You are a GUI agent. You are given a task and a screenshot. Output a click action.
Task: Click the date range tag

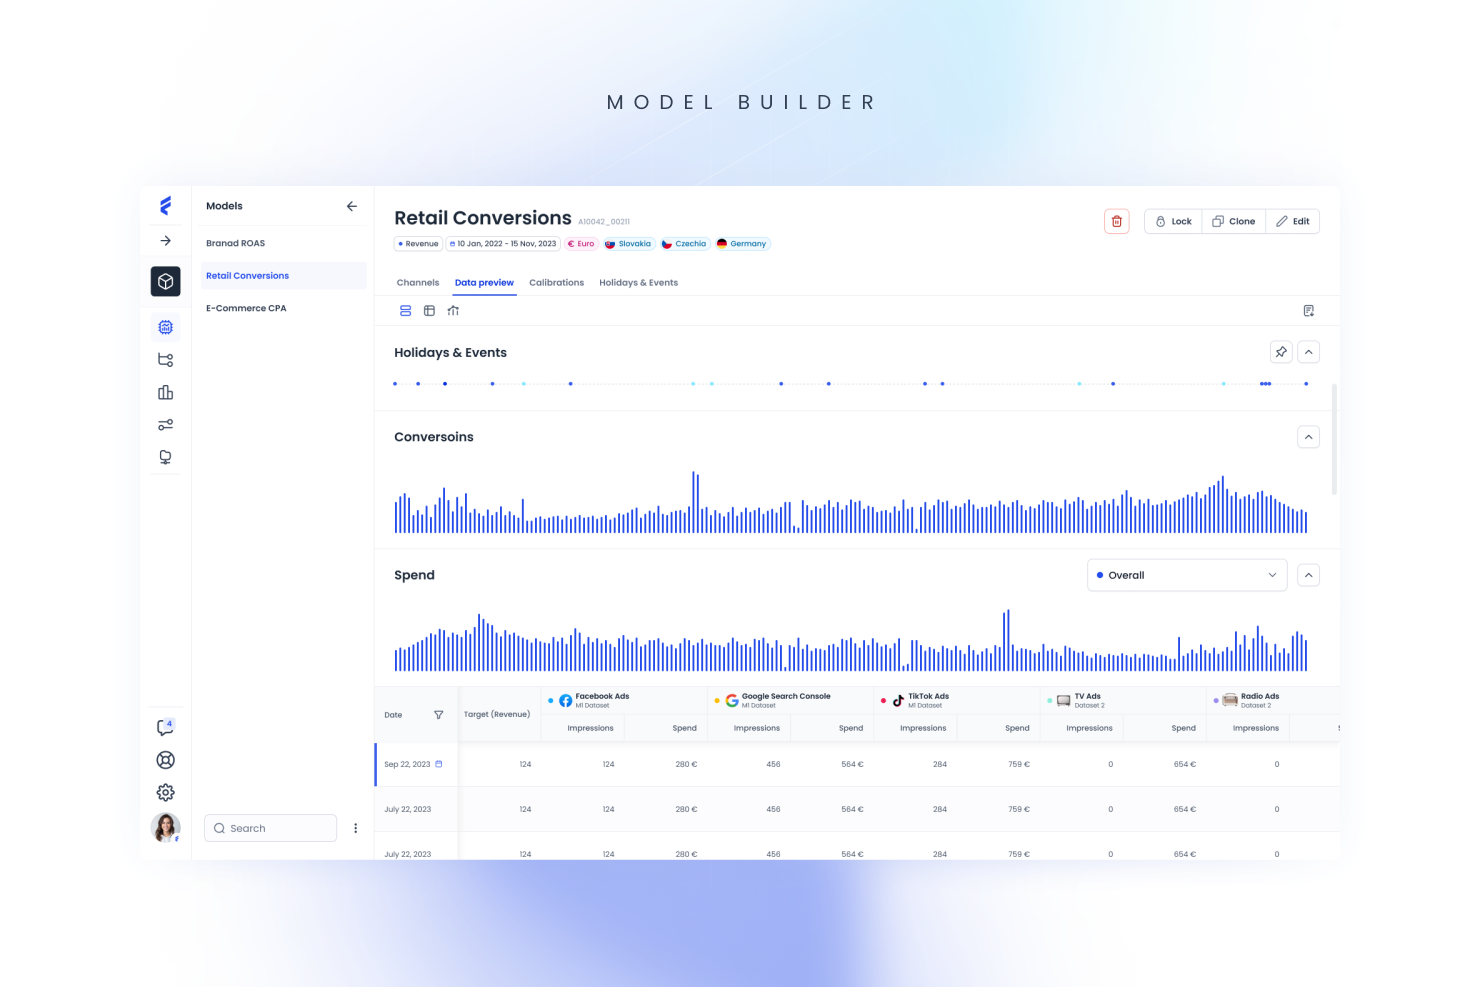click(503, 244)
